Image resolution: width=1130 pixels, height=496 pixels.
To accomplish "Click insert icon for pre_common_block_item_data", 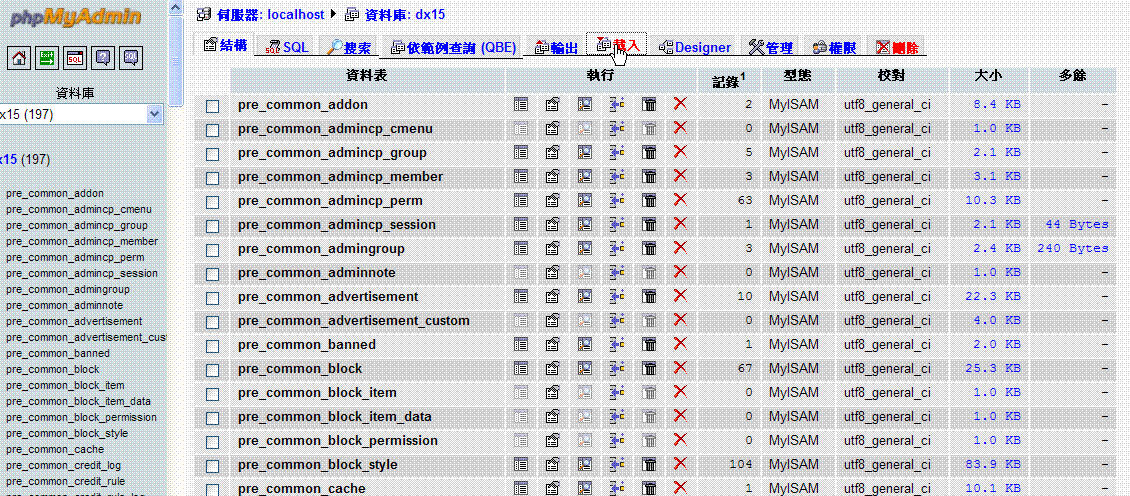I will pyautogui.click(x=616, y=416).
